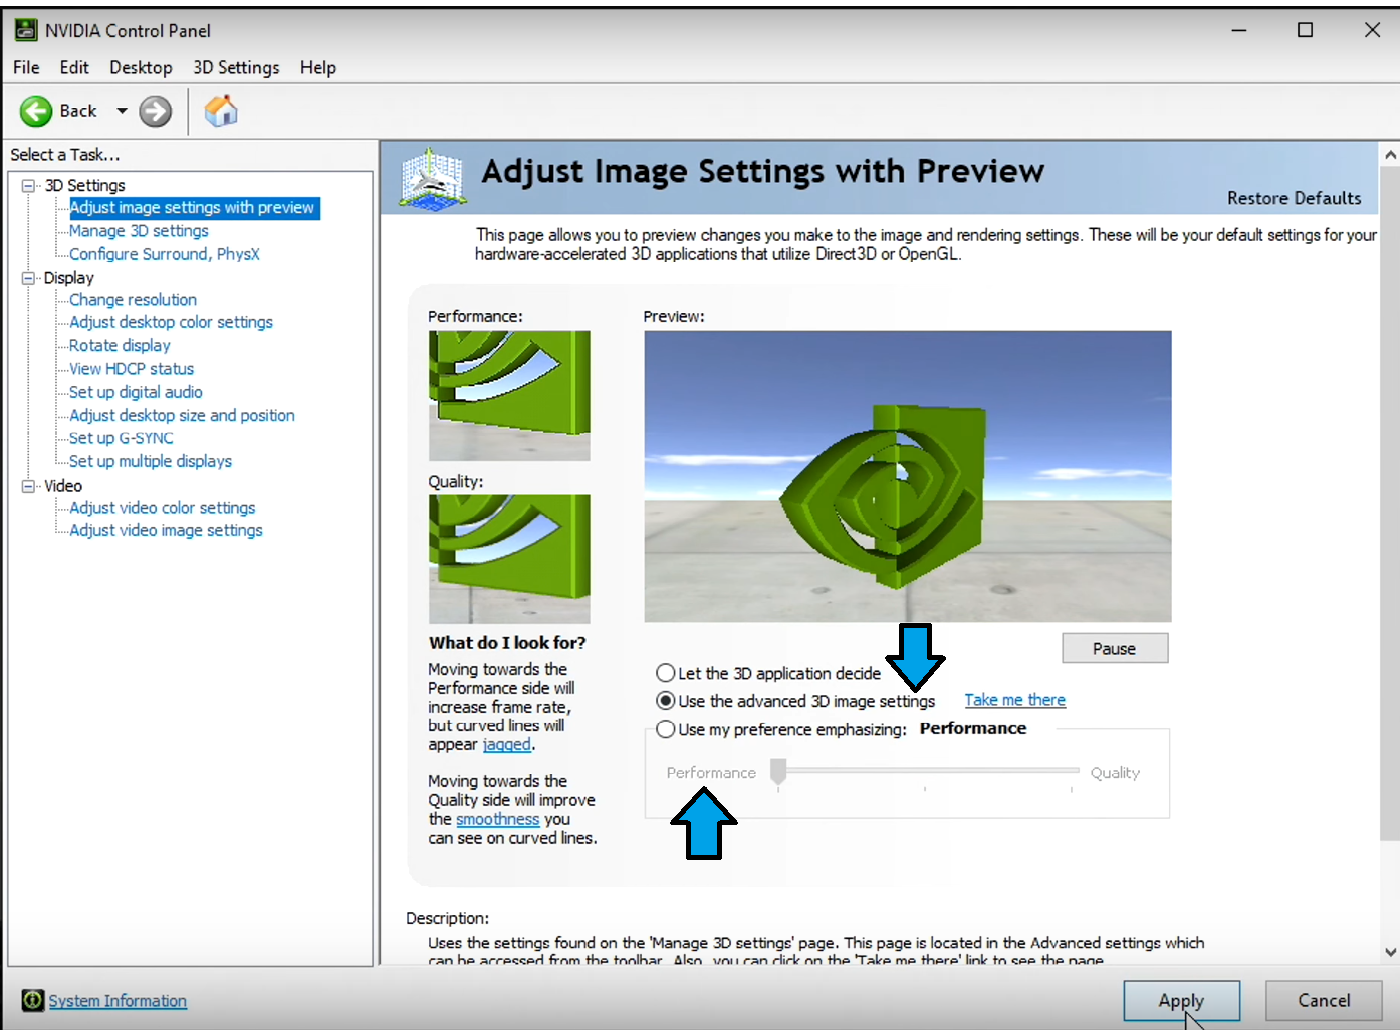Image resolution: width=1400 pixels, height=1035 pixels.
Task: Select the 'Video' tree category label
Action: (63, 486)
